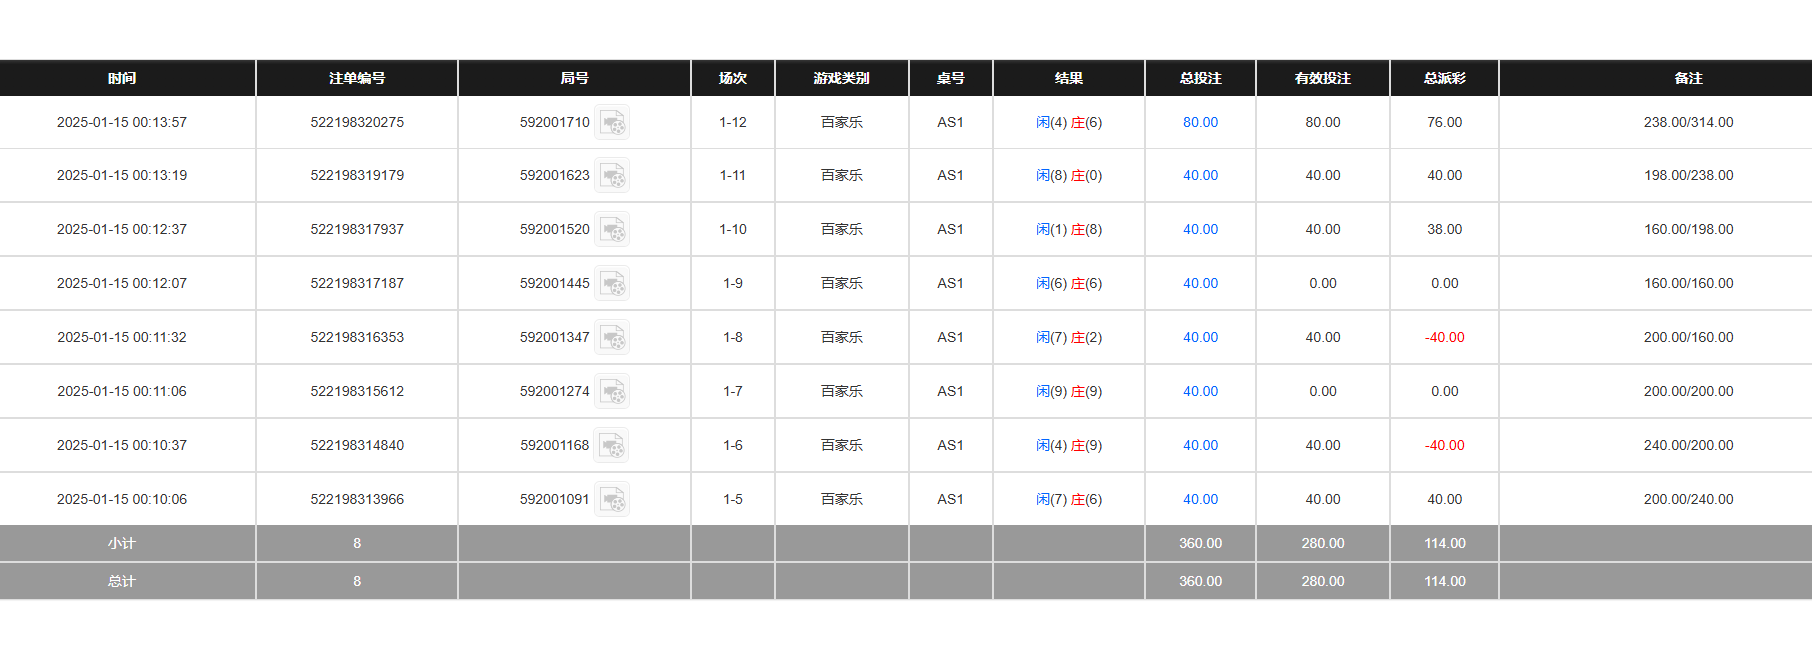Screen dimensions: 1812x669
Task: Click replay icon beside round 592001520
Action: coord(612,230)
